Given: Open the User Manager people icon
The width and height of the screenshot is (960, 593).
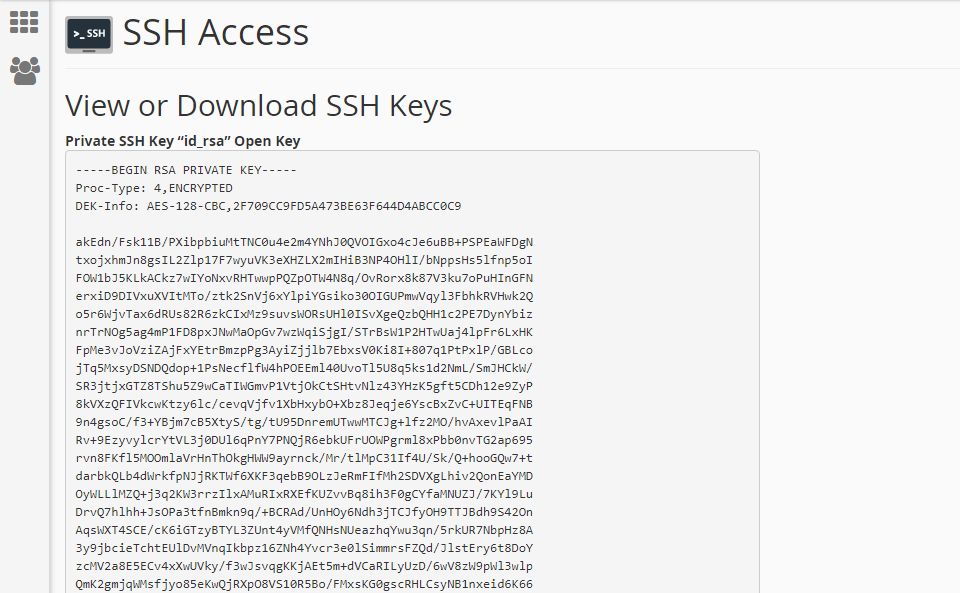Looking at the screenshot, I should [25, 71].
